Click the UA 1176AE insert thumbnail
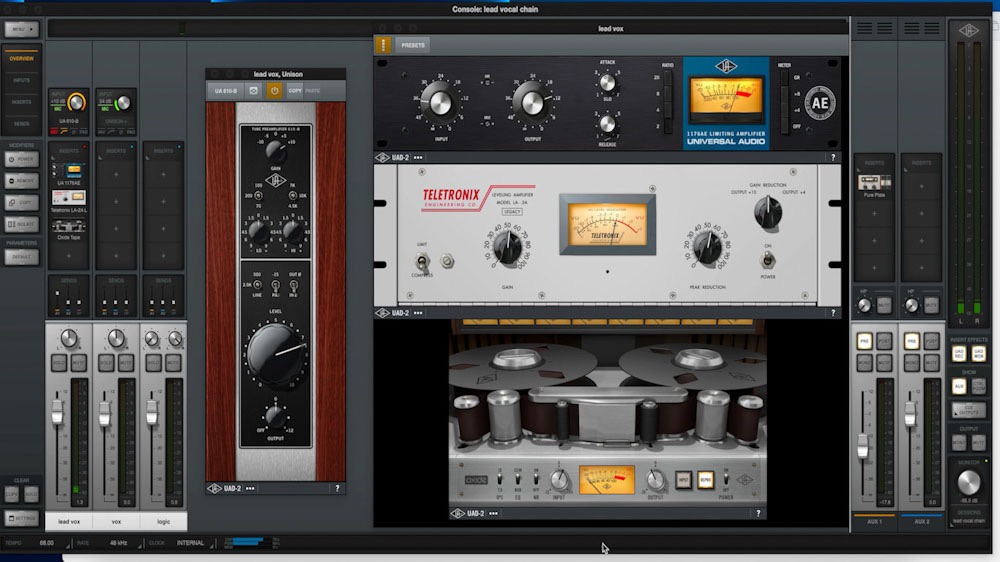Viewport: 1000px width, 562px height. pos(69,173)
